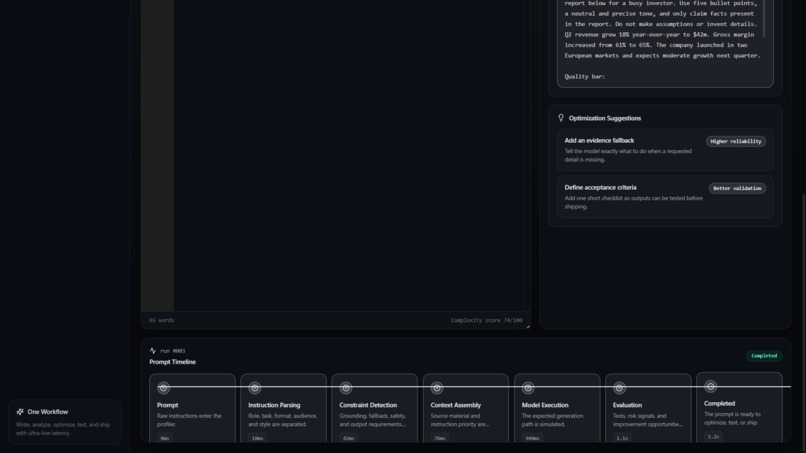Click the 42ms duration chip on Constraint Detection
Screen dimensions: 806x453
click(x=349, y=438)
